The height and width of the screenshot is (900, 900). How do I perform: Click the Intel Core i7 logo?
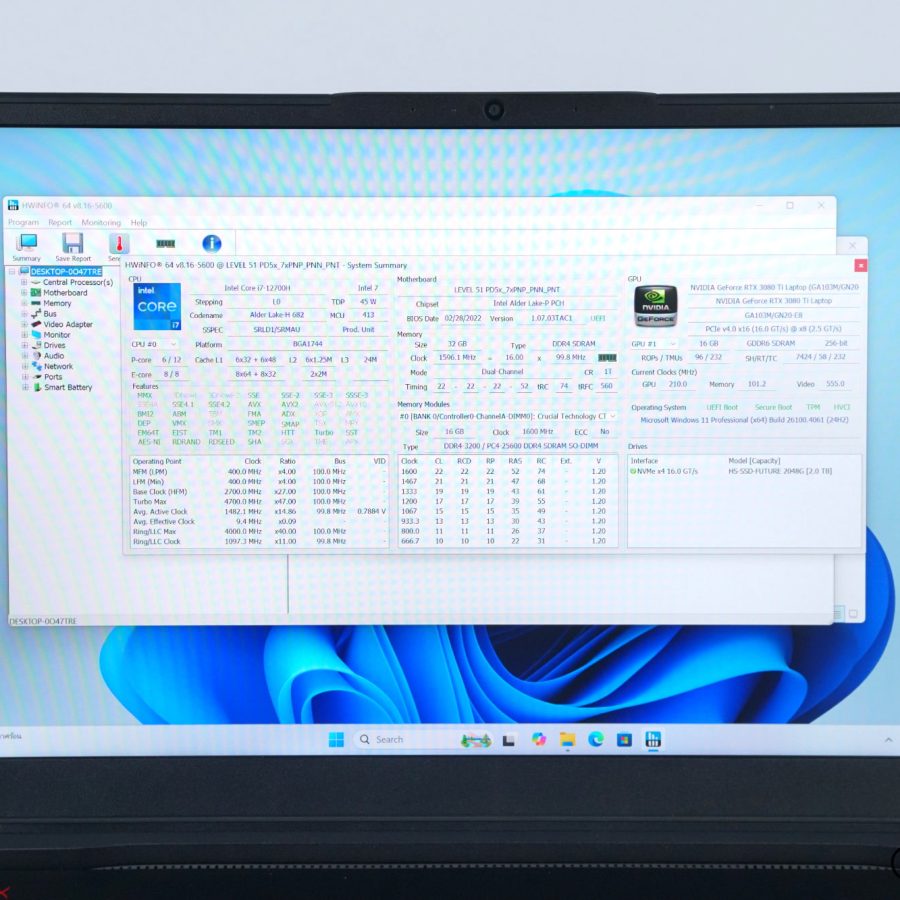(157, 307)
